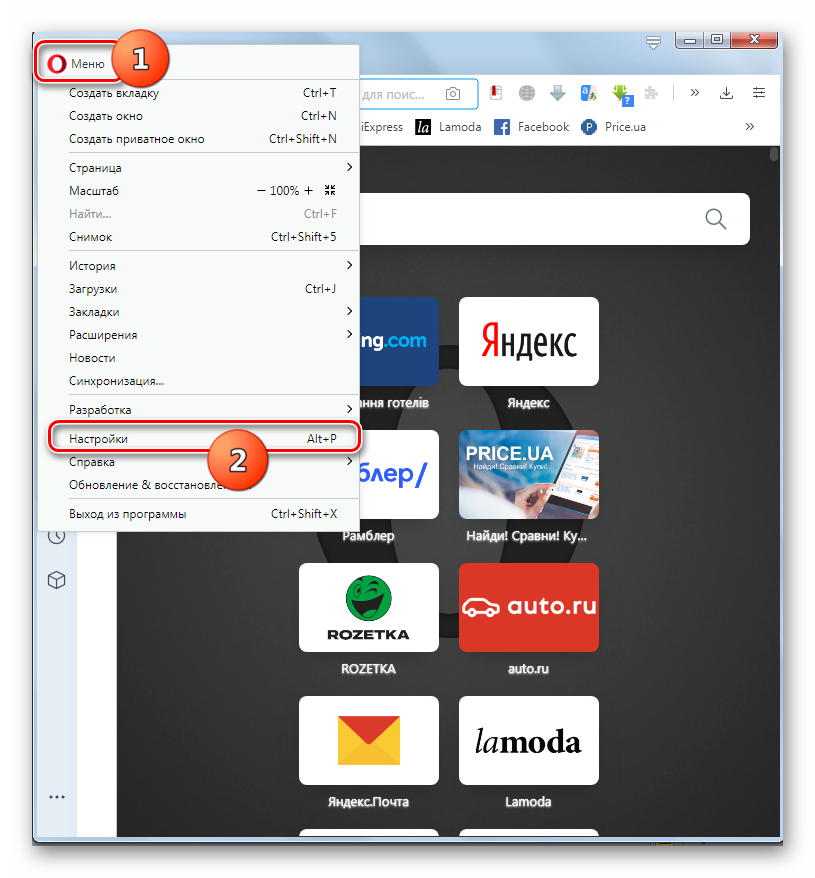The image size is (815, 878).
Task: Click the magnifier icon in search box
Action: (715, 219)
